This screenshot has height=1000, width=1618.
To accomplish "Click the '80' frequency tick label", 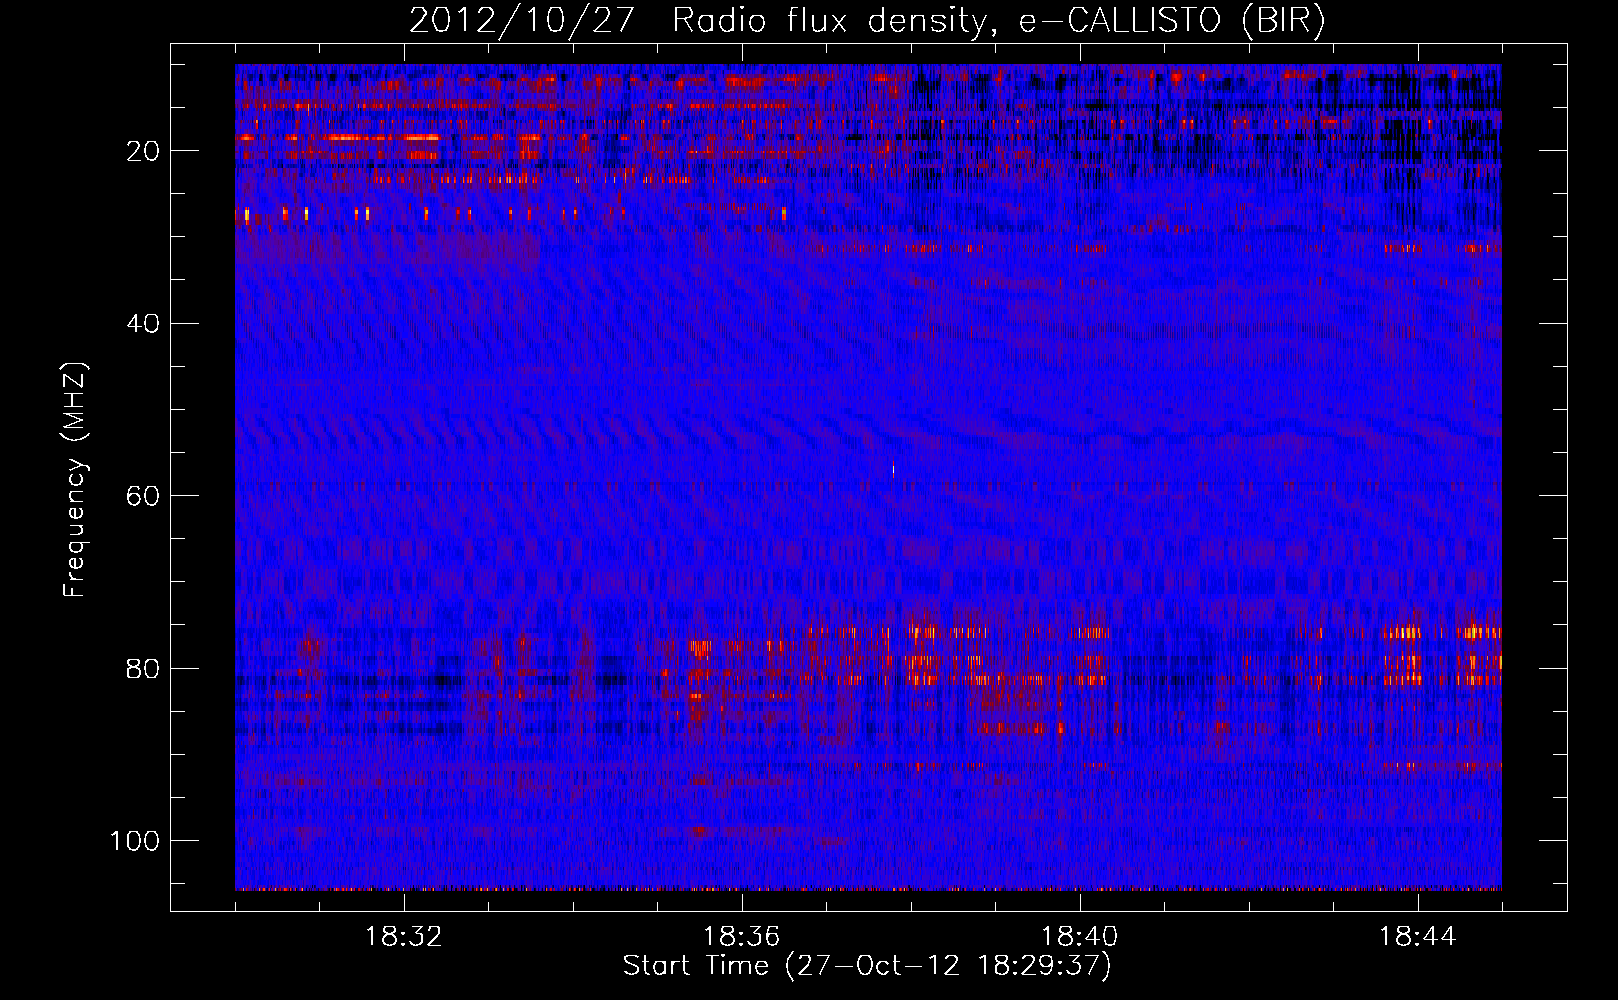I will tap(143, 668).
